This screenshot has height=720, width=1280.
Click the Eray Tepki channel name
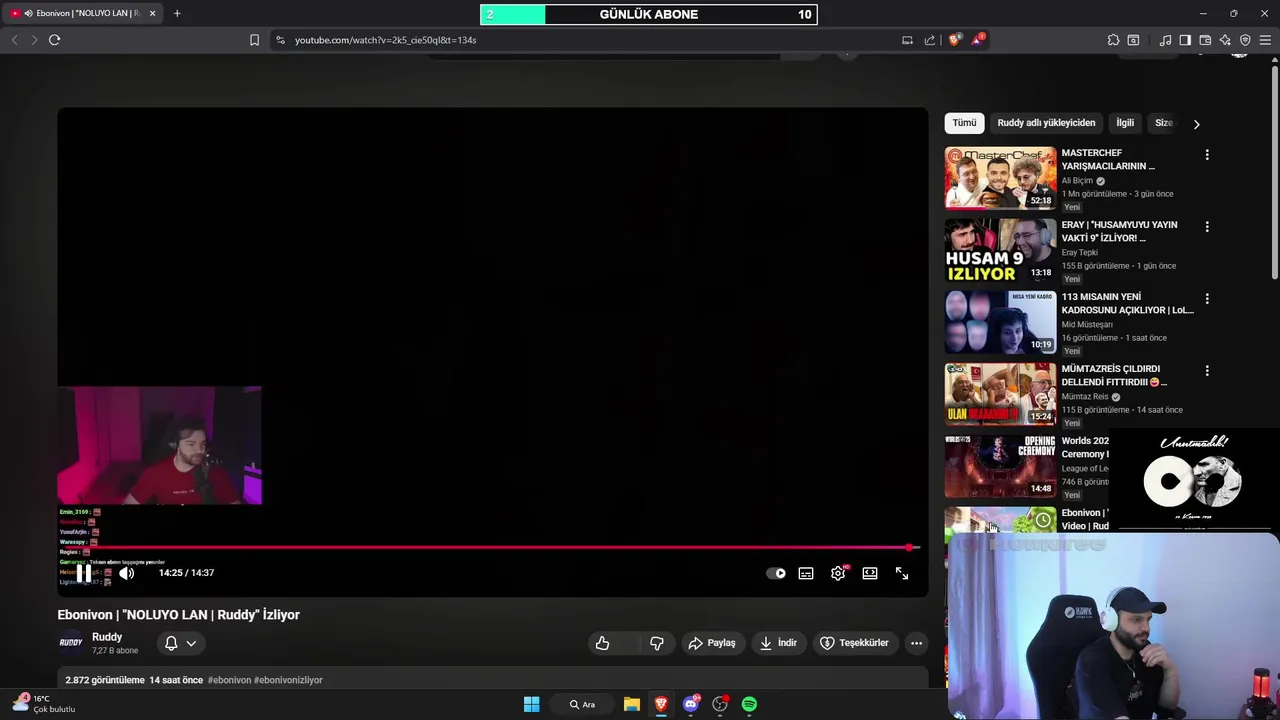(1082, 253)
